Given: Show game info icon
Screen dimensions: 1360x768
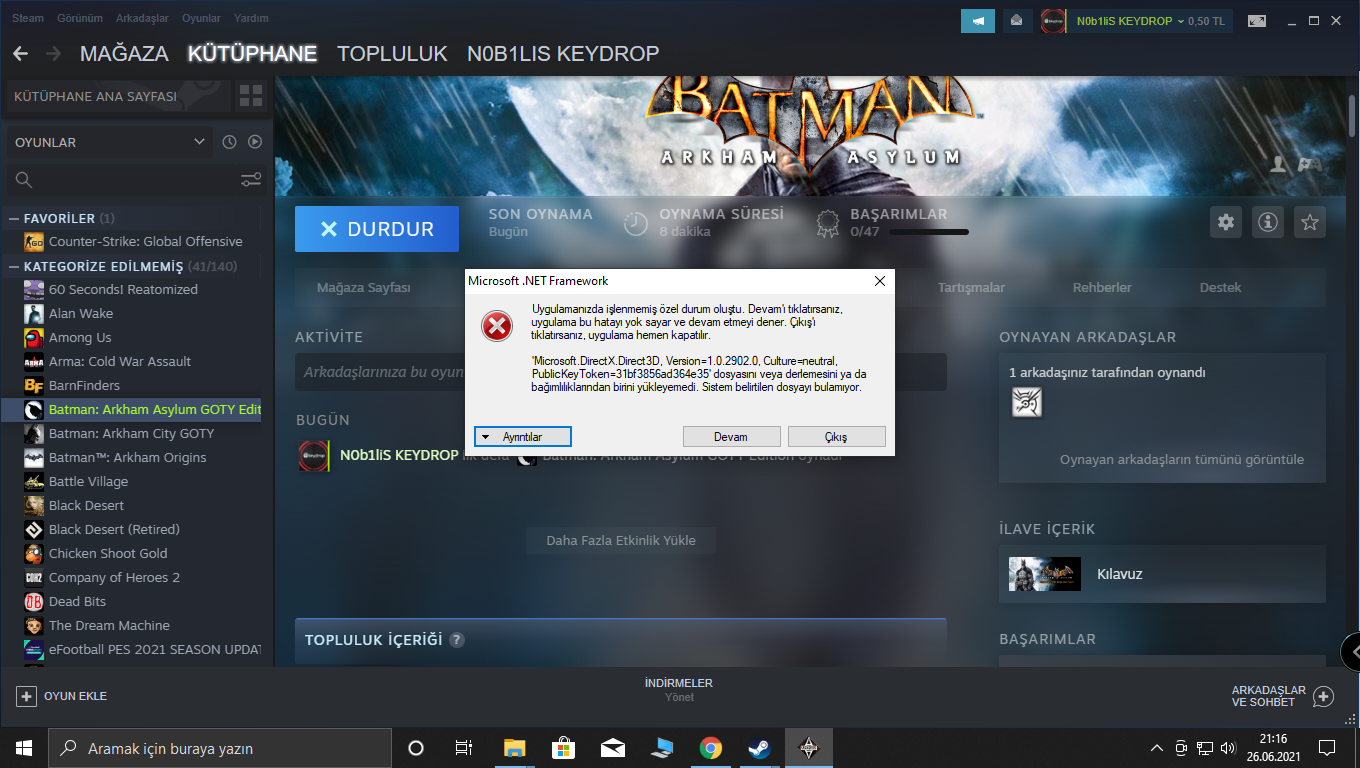Looking at the screenshot, I should (x=1268, y=222).
